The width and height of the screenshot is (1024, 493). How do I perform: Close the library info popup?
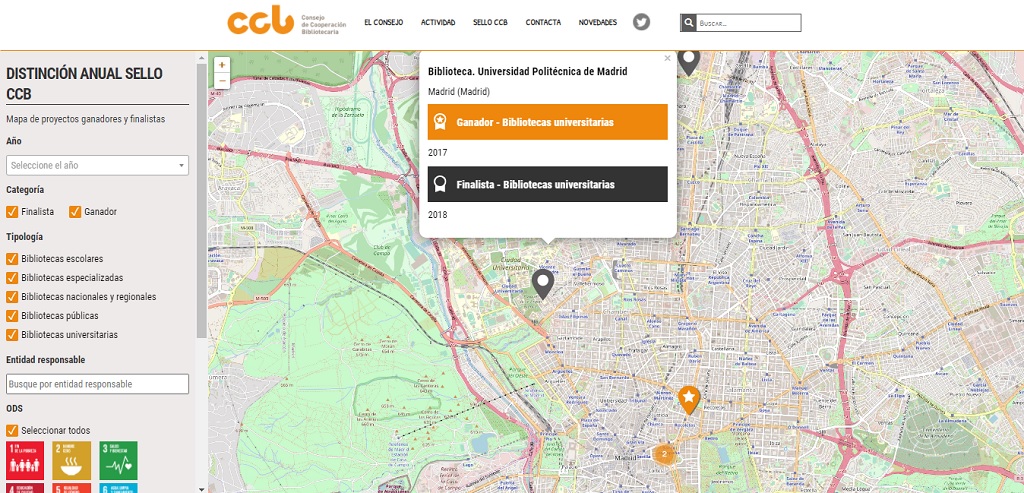[x=667, y=58]
